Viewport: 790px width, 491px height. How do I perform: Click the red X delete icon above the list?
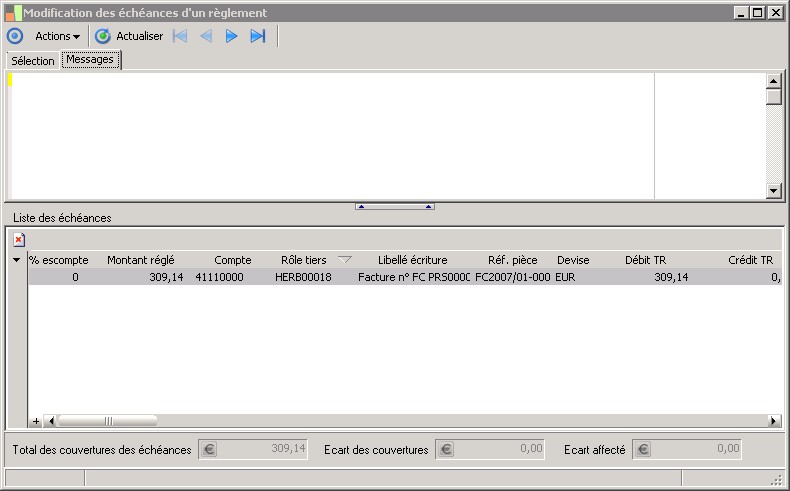[19, 240]
